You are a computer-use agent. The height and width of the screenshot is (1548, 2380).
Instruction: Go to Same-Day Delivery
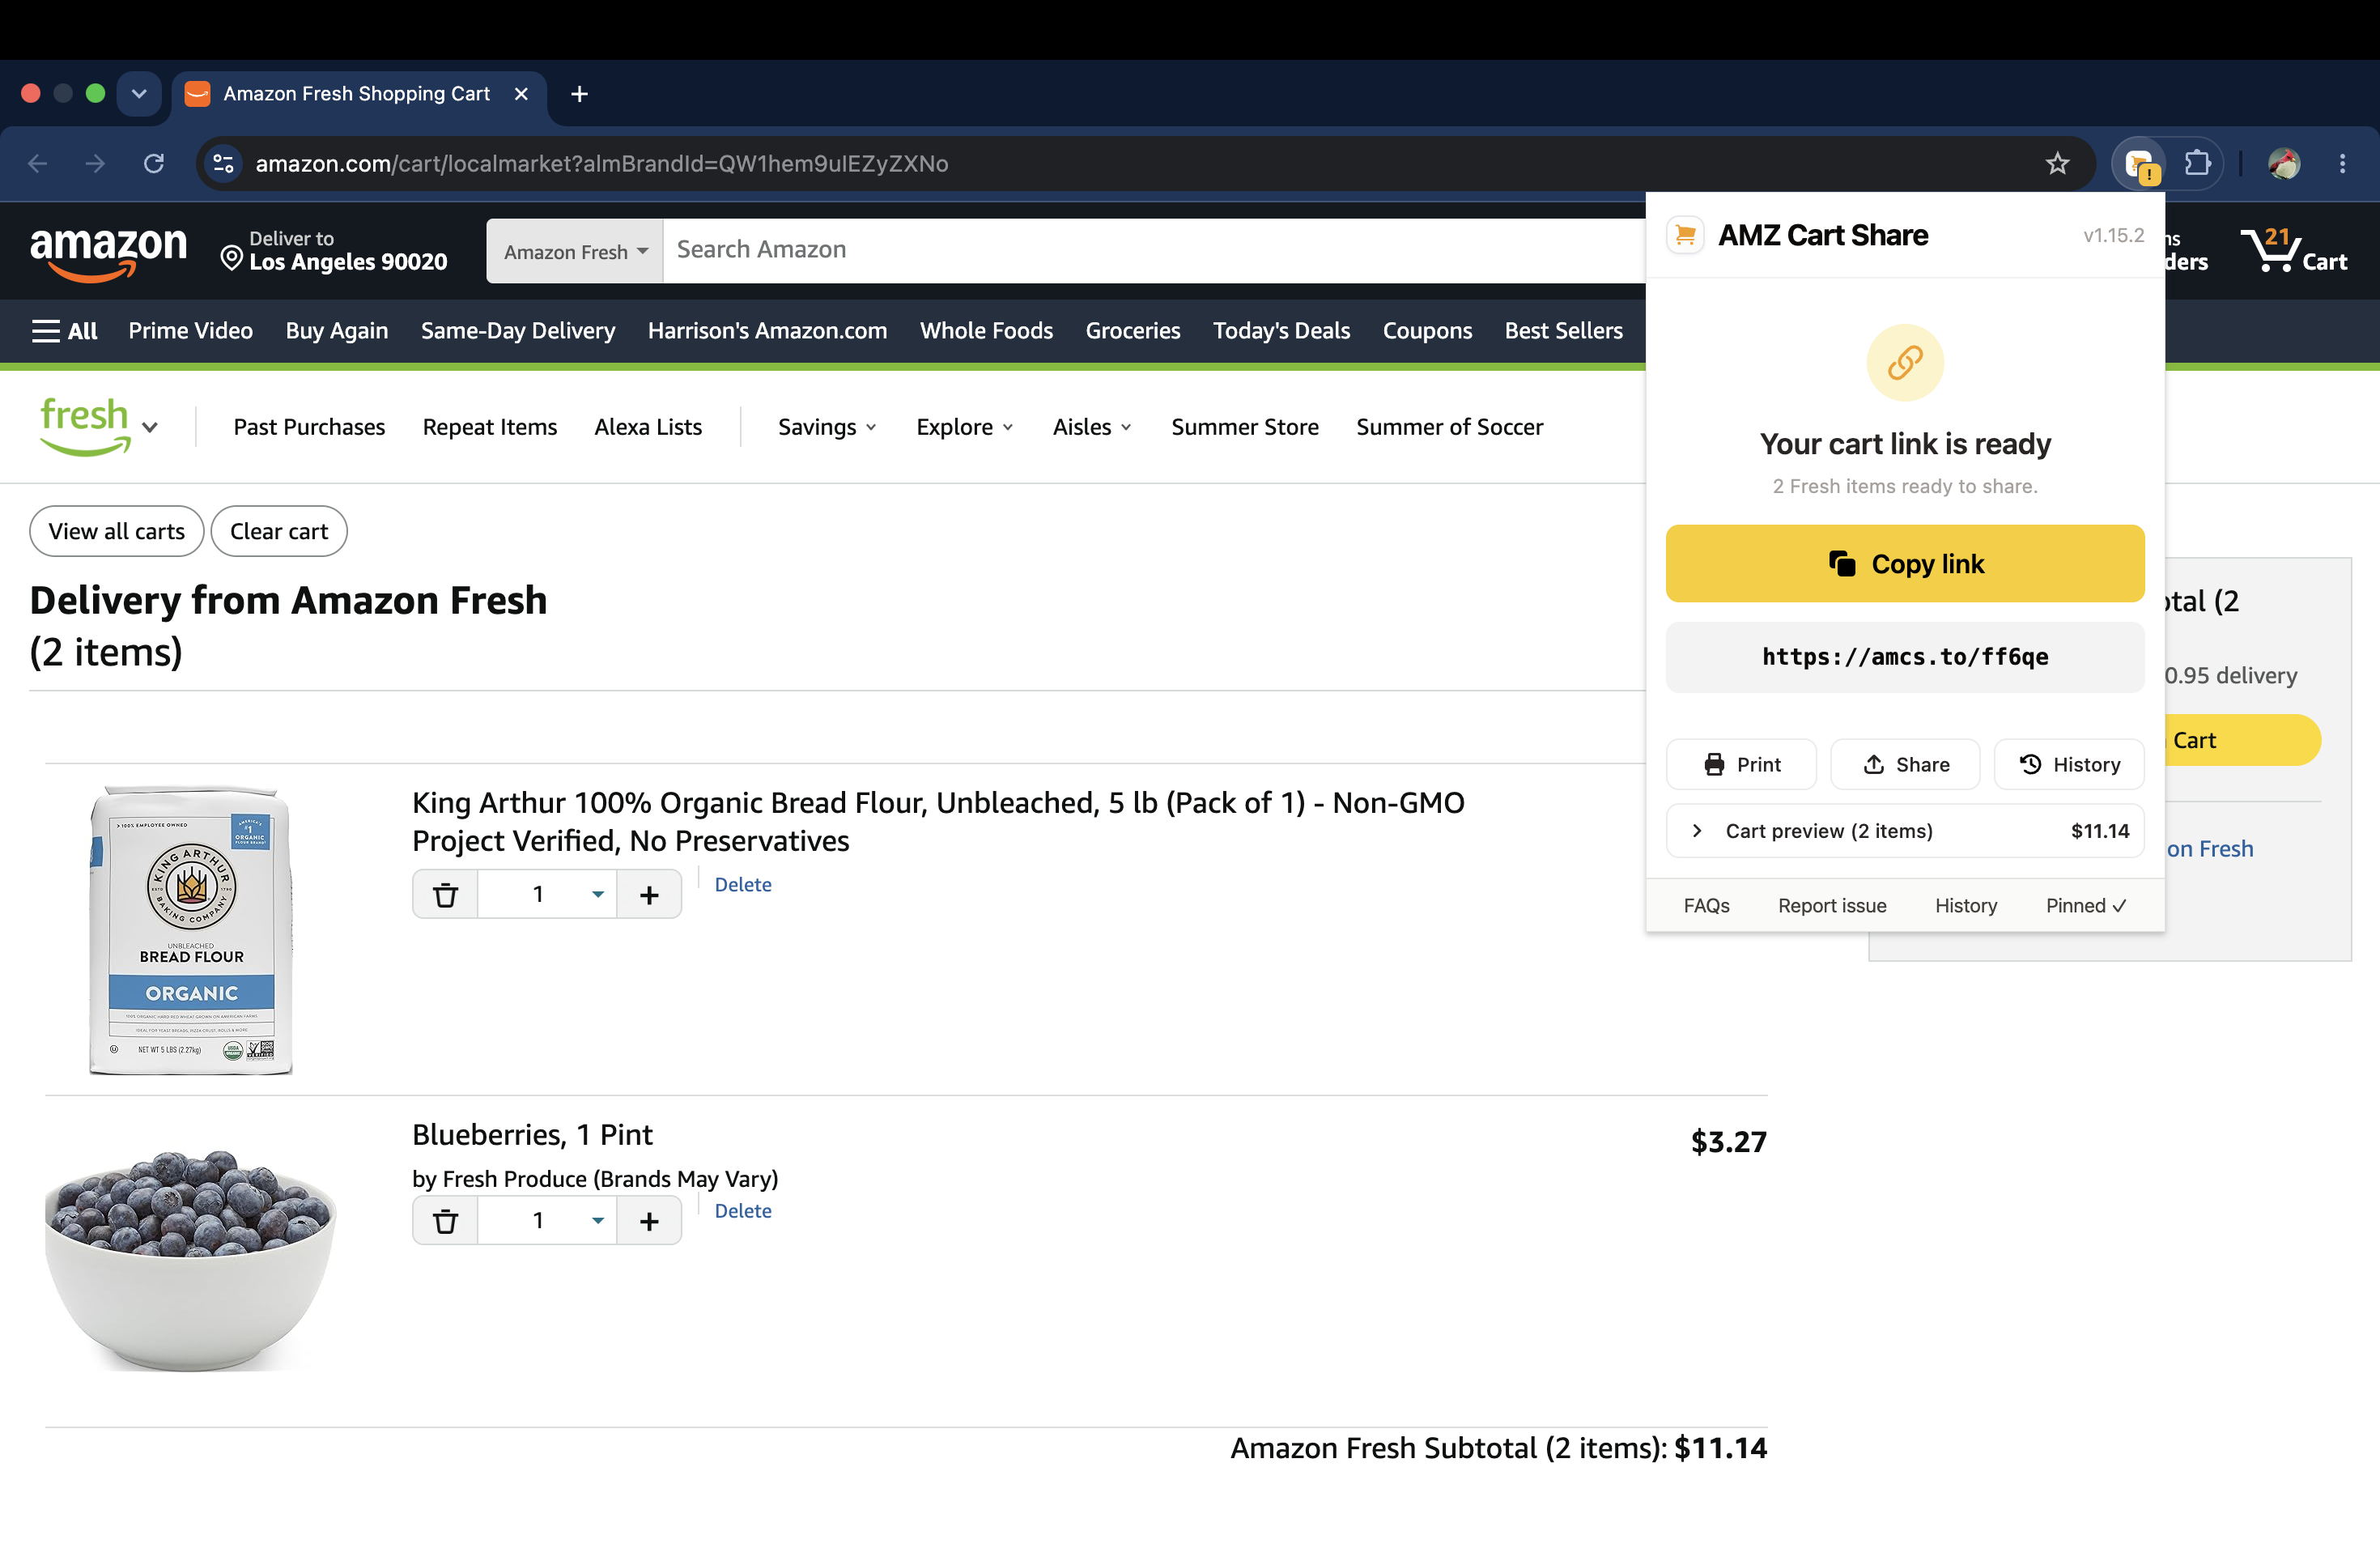518,331
